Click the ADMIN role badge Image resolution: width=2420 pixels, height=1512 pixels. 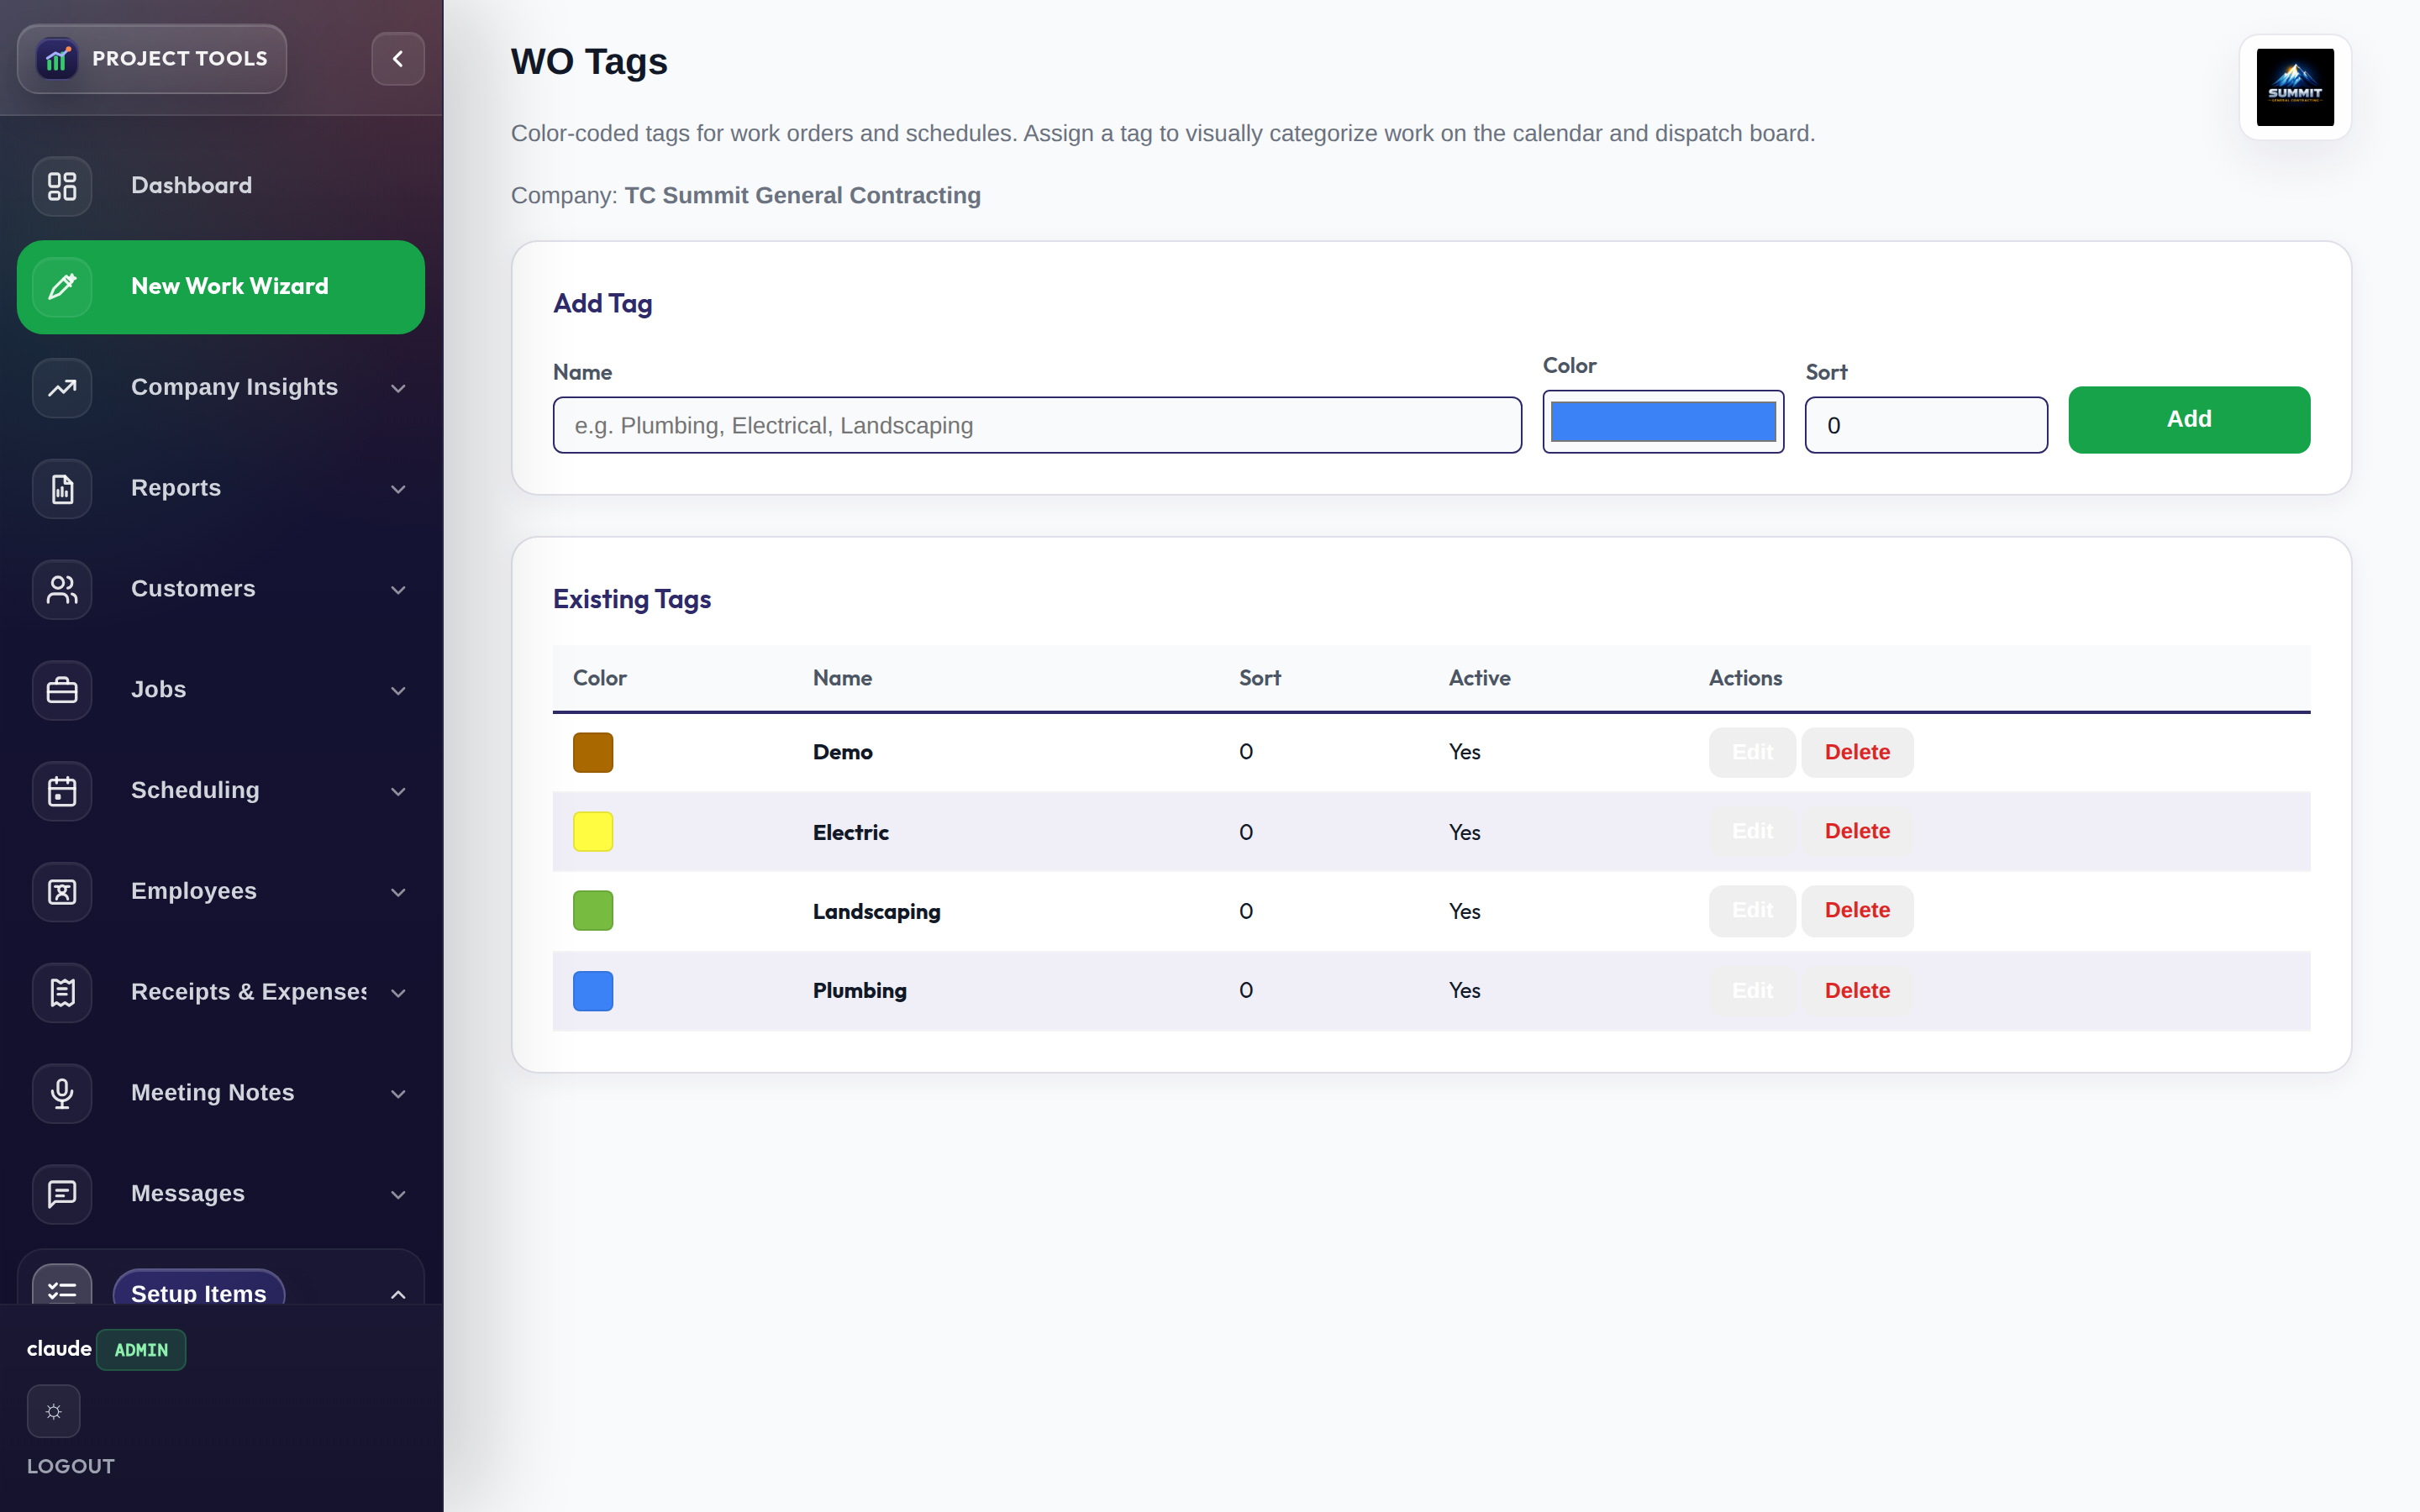[x=141, y=1350]
